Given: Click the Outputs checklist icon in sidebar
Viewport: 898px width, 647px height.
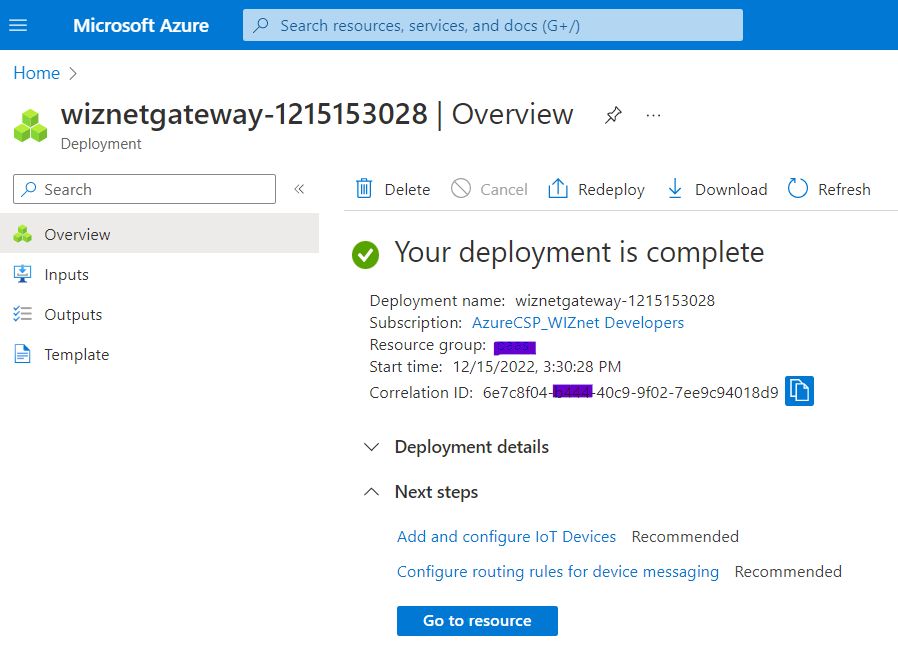Looking at the screenshot, I should click(x=23, y=314).
